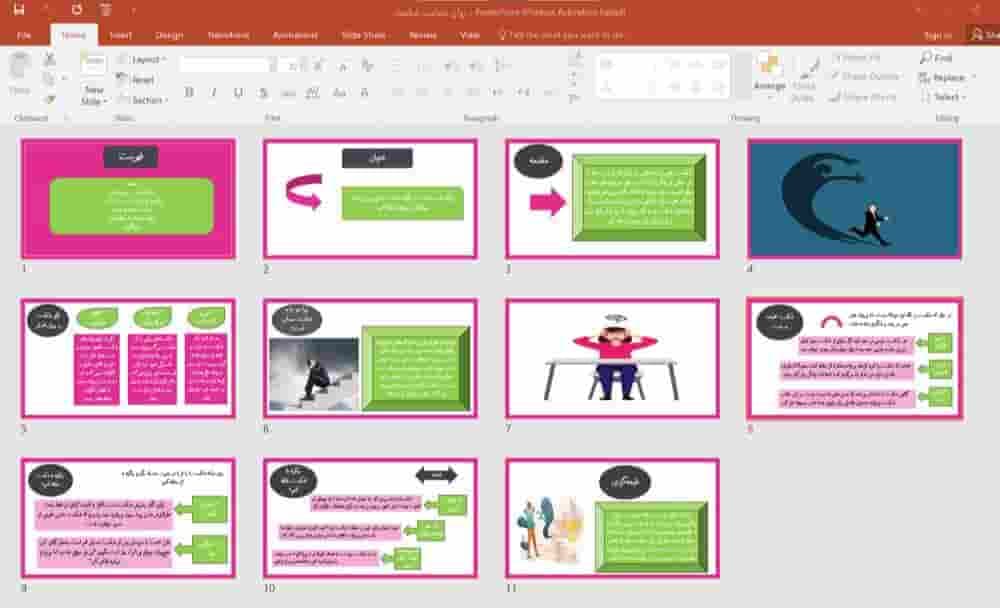Click the Cut scissors icon
1000x608 pixels.
50,59
